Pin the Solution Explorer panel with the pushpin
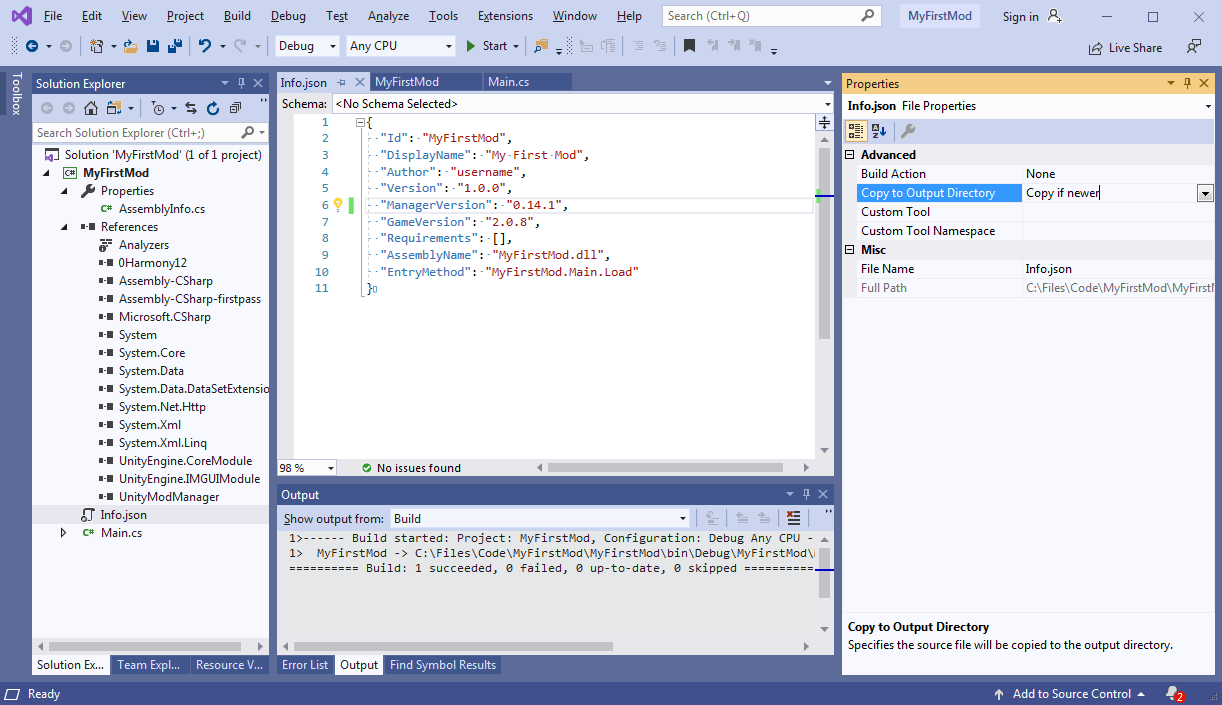 pyautogui.click(x=241, y=84)
